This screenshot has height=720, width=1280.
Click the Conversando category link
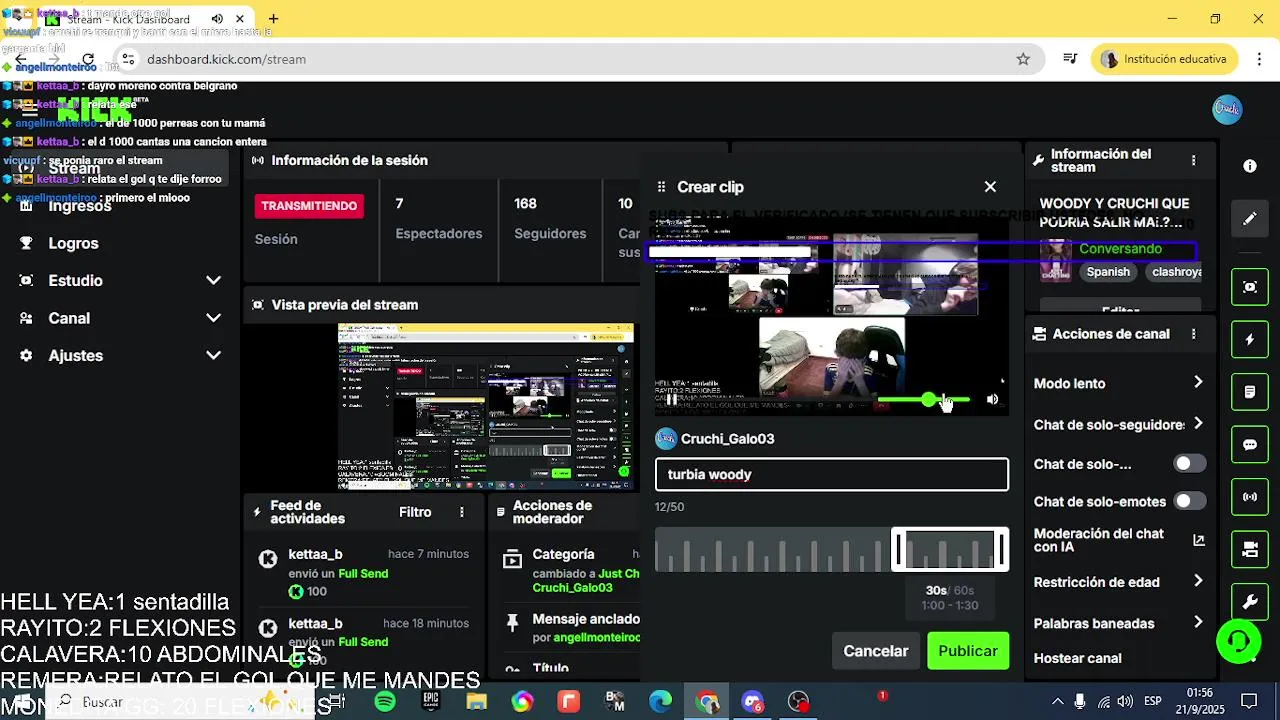[1120, 249]
